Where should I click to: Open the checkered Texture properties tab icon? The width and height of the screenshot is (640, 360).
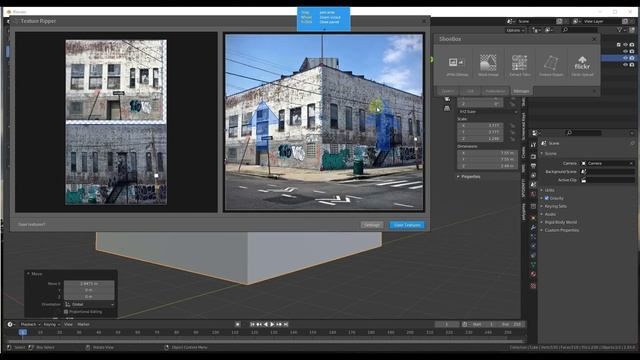point(533,286)
